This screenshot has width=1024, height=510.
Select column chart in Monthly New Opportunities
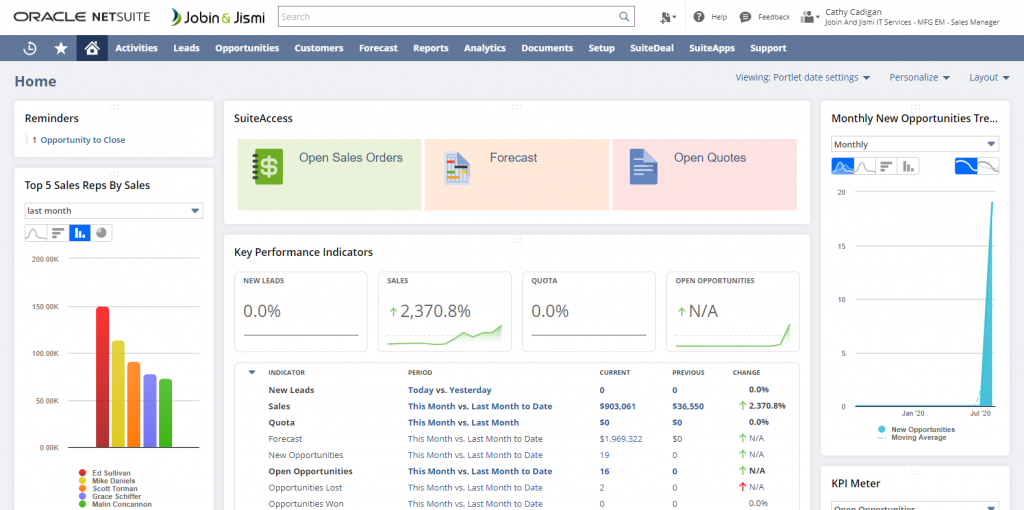(x=908, y=167)
